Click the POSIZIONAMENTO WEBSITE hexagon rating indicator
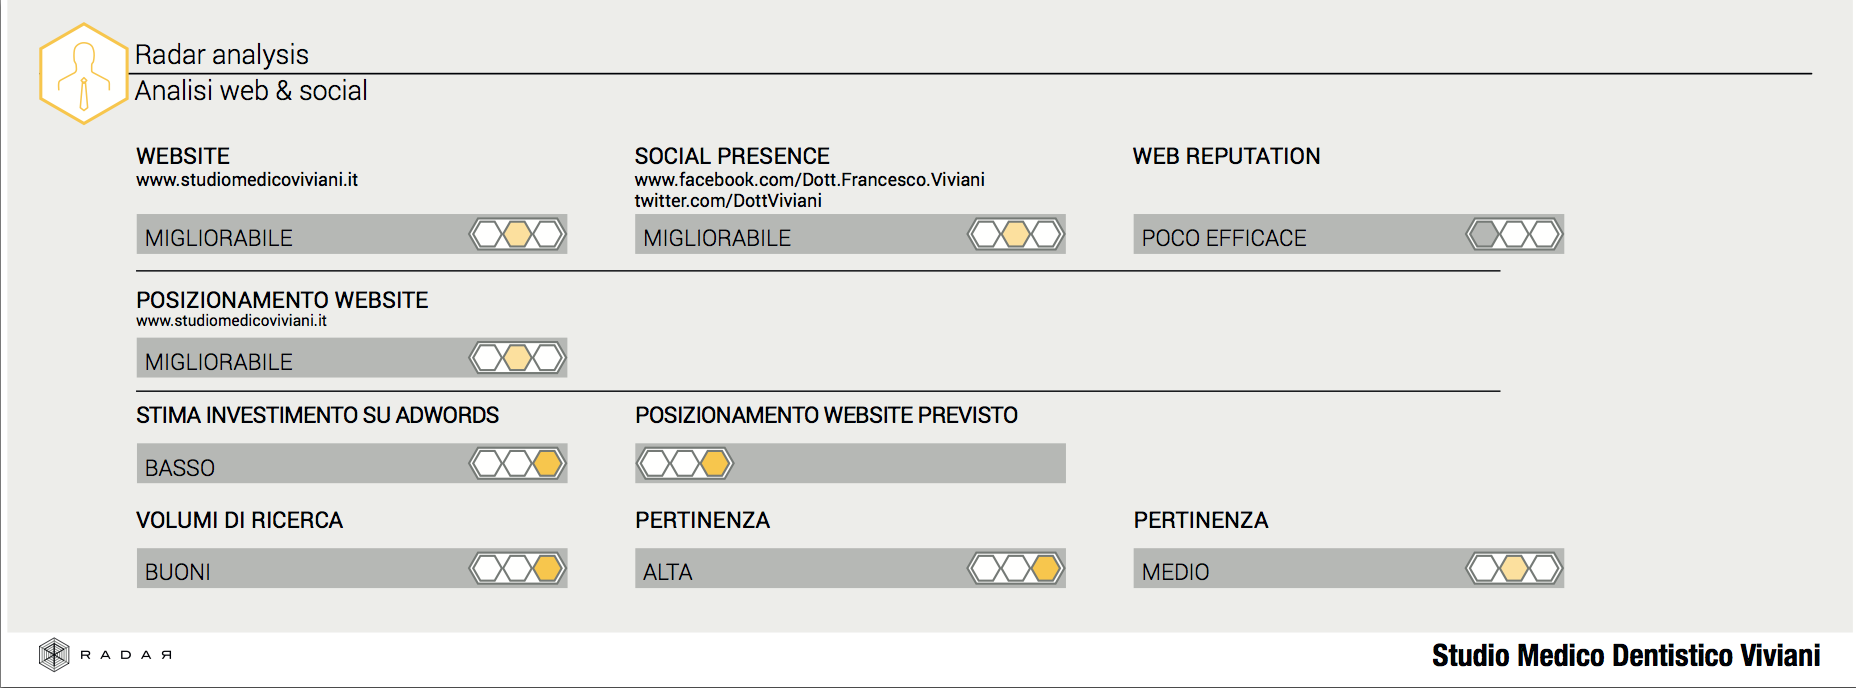This screenshot has width=1856, height=688. pyautogui.click(x=518, y=358)
